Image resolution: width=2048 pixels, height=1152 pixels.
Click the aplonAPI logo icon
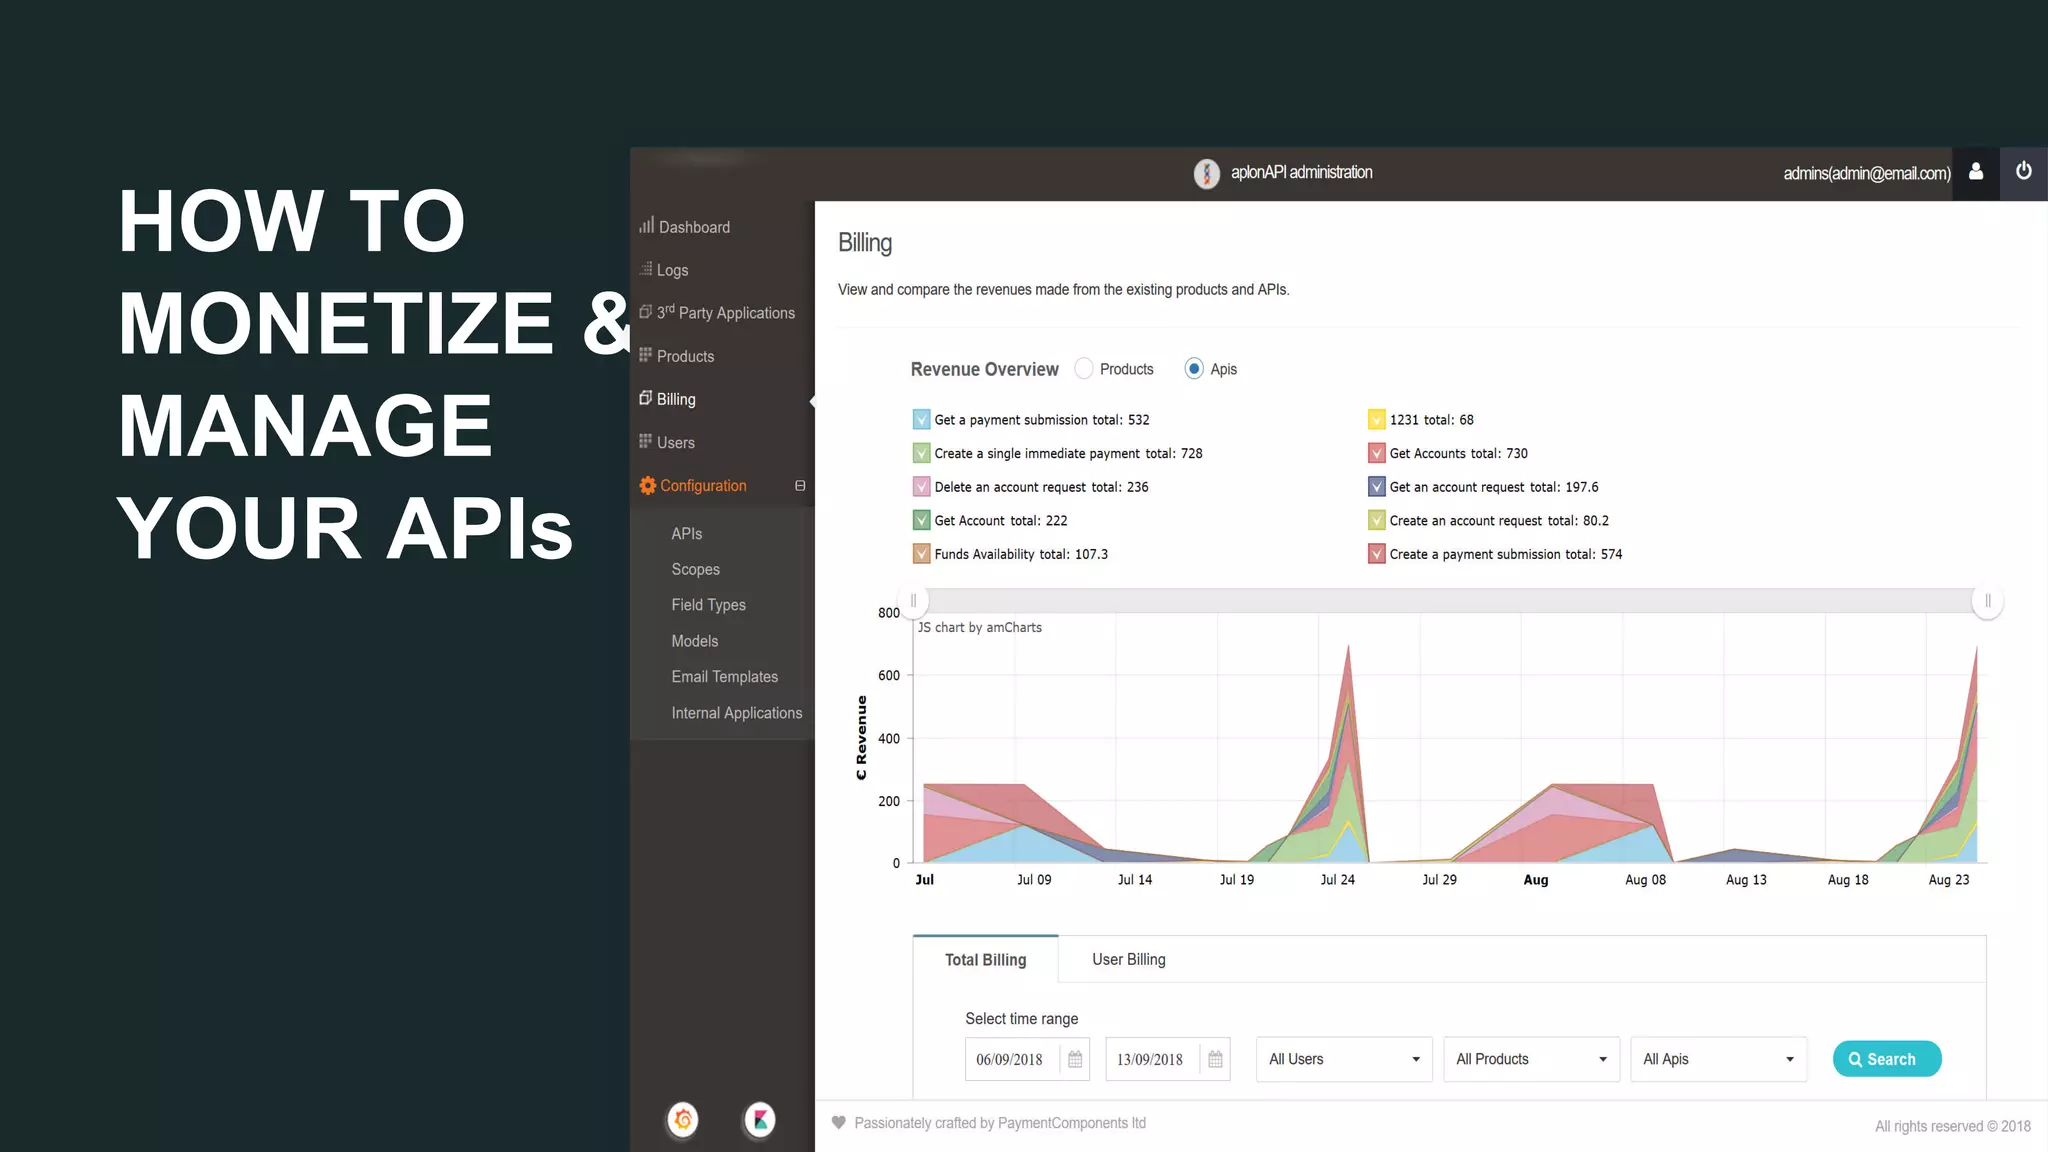click(x=1207, y=173)
